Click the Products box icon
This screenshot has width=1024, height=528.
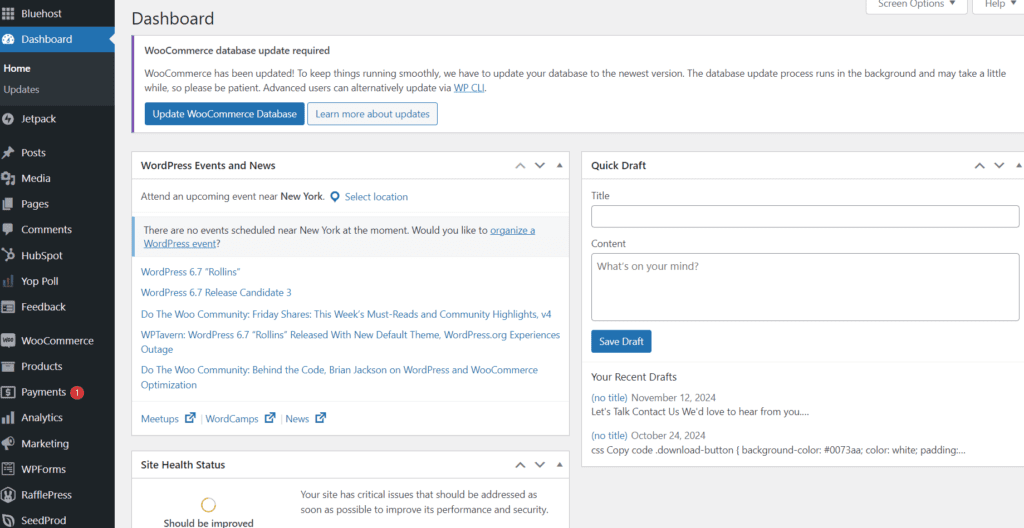click(x=8, y=366)
